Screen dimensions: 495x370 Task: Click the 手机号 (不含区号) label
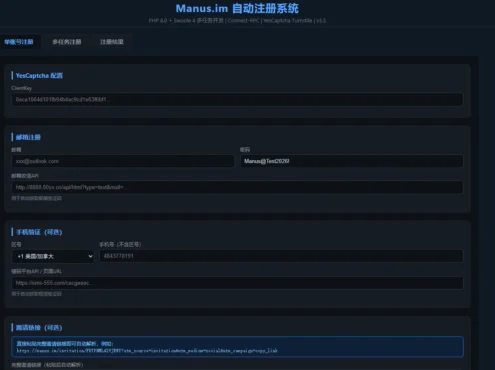120,245
